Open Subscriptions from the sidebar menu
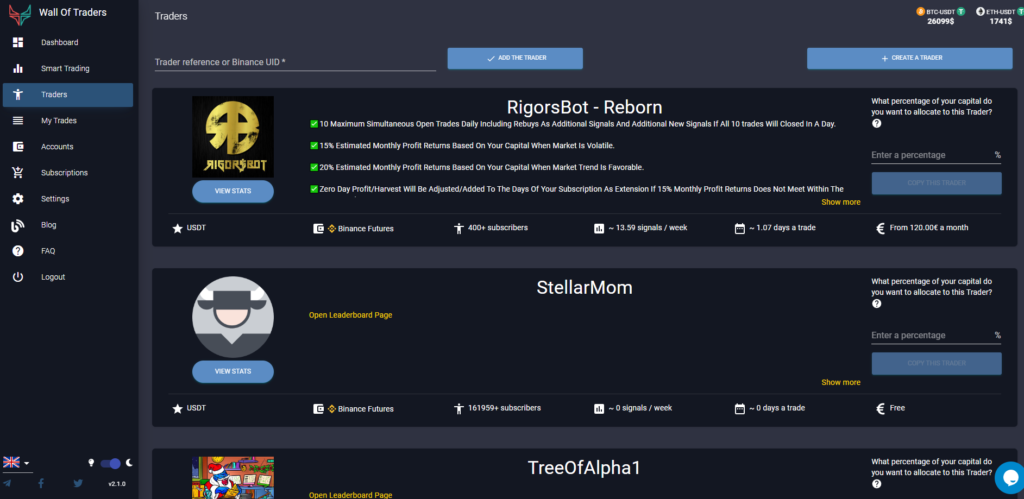The width and height of the screenshot is (1024, 499). pyautogui.click(x=64, y=173)
